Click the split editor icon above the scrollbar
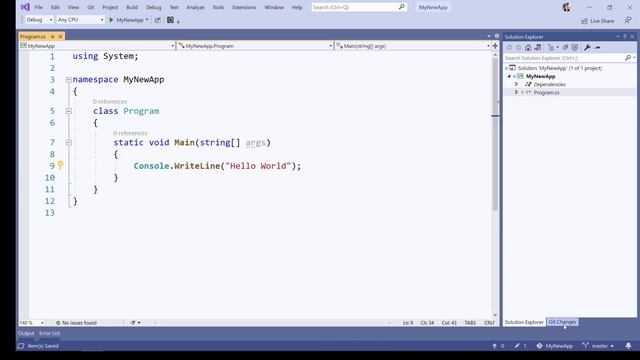Viewport: 640px width, 360px height. [495, 46]
